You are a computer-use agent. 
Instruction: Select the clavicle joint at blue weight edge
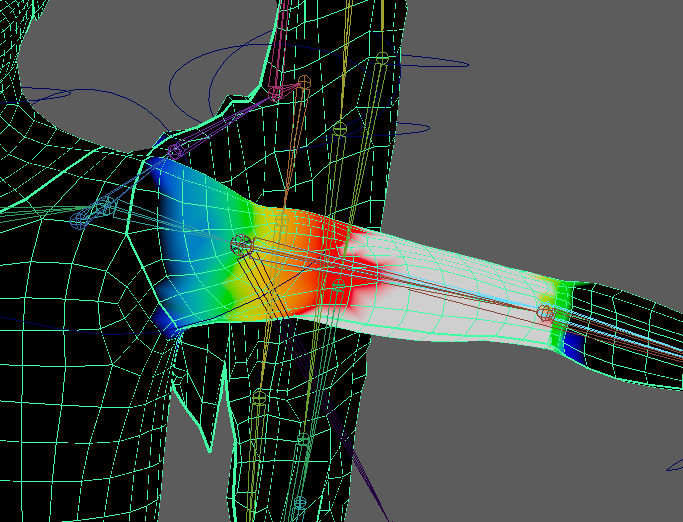click(x=175, y=152)
